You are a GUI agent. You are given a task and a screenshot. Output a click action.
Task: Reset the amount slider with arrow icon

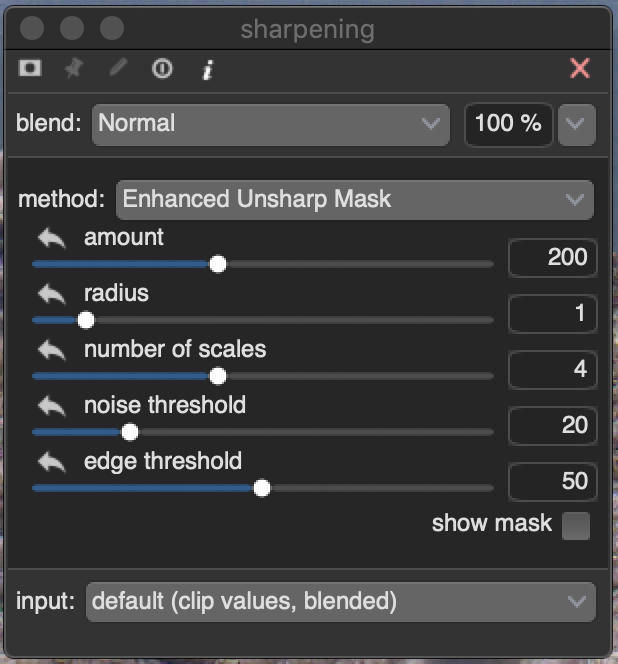click(x=52, y=239)
